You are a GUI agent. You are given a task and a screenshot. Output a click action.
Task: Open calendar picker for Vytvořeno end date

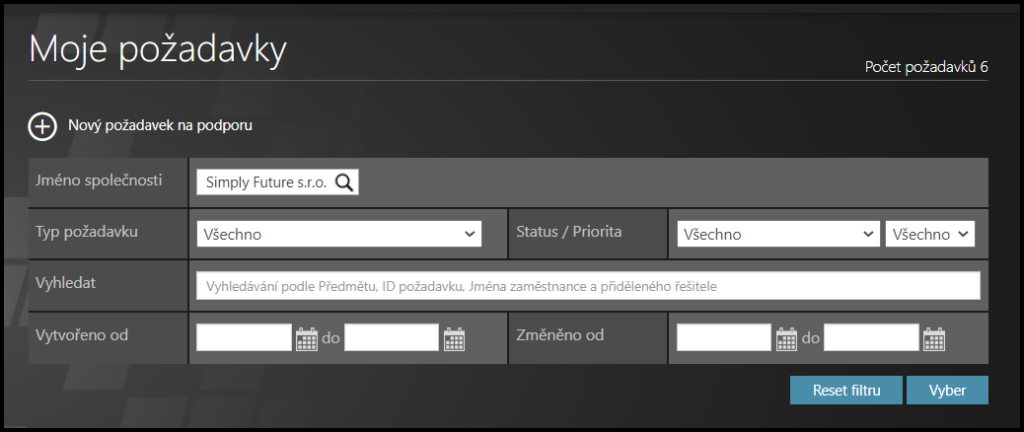[x=454, y=339]
